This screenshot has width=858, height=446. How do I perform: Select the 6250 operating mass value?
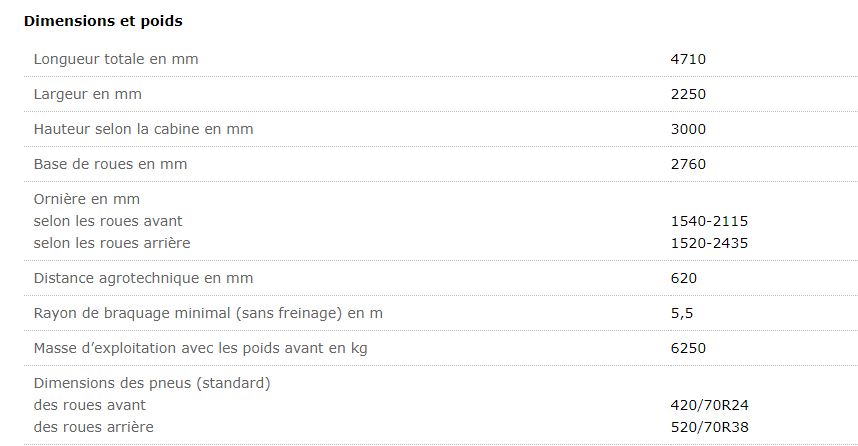pos(688,348)
